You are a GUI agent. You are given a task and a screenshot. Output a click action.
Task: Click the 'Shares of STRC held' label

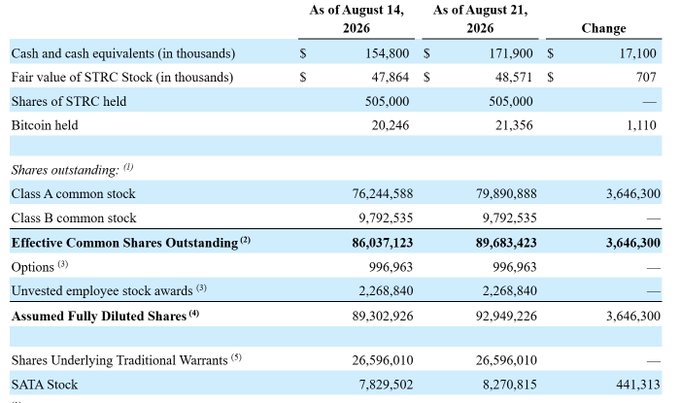coord(69,101)
